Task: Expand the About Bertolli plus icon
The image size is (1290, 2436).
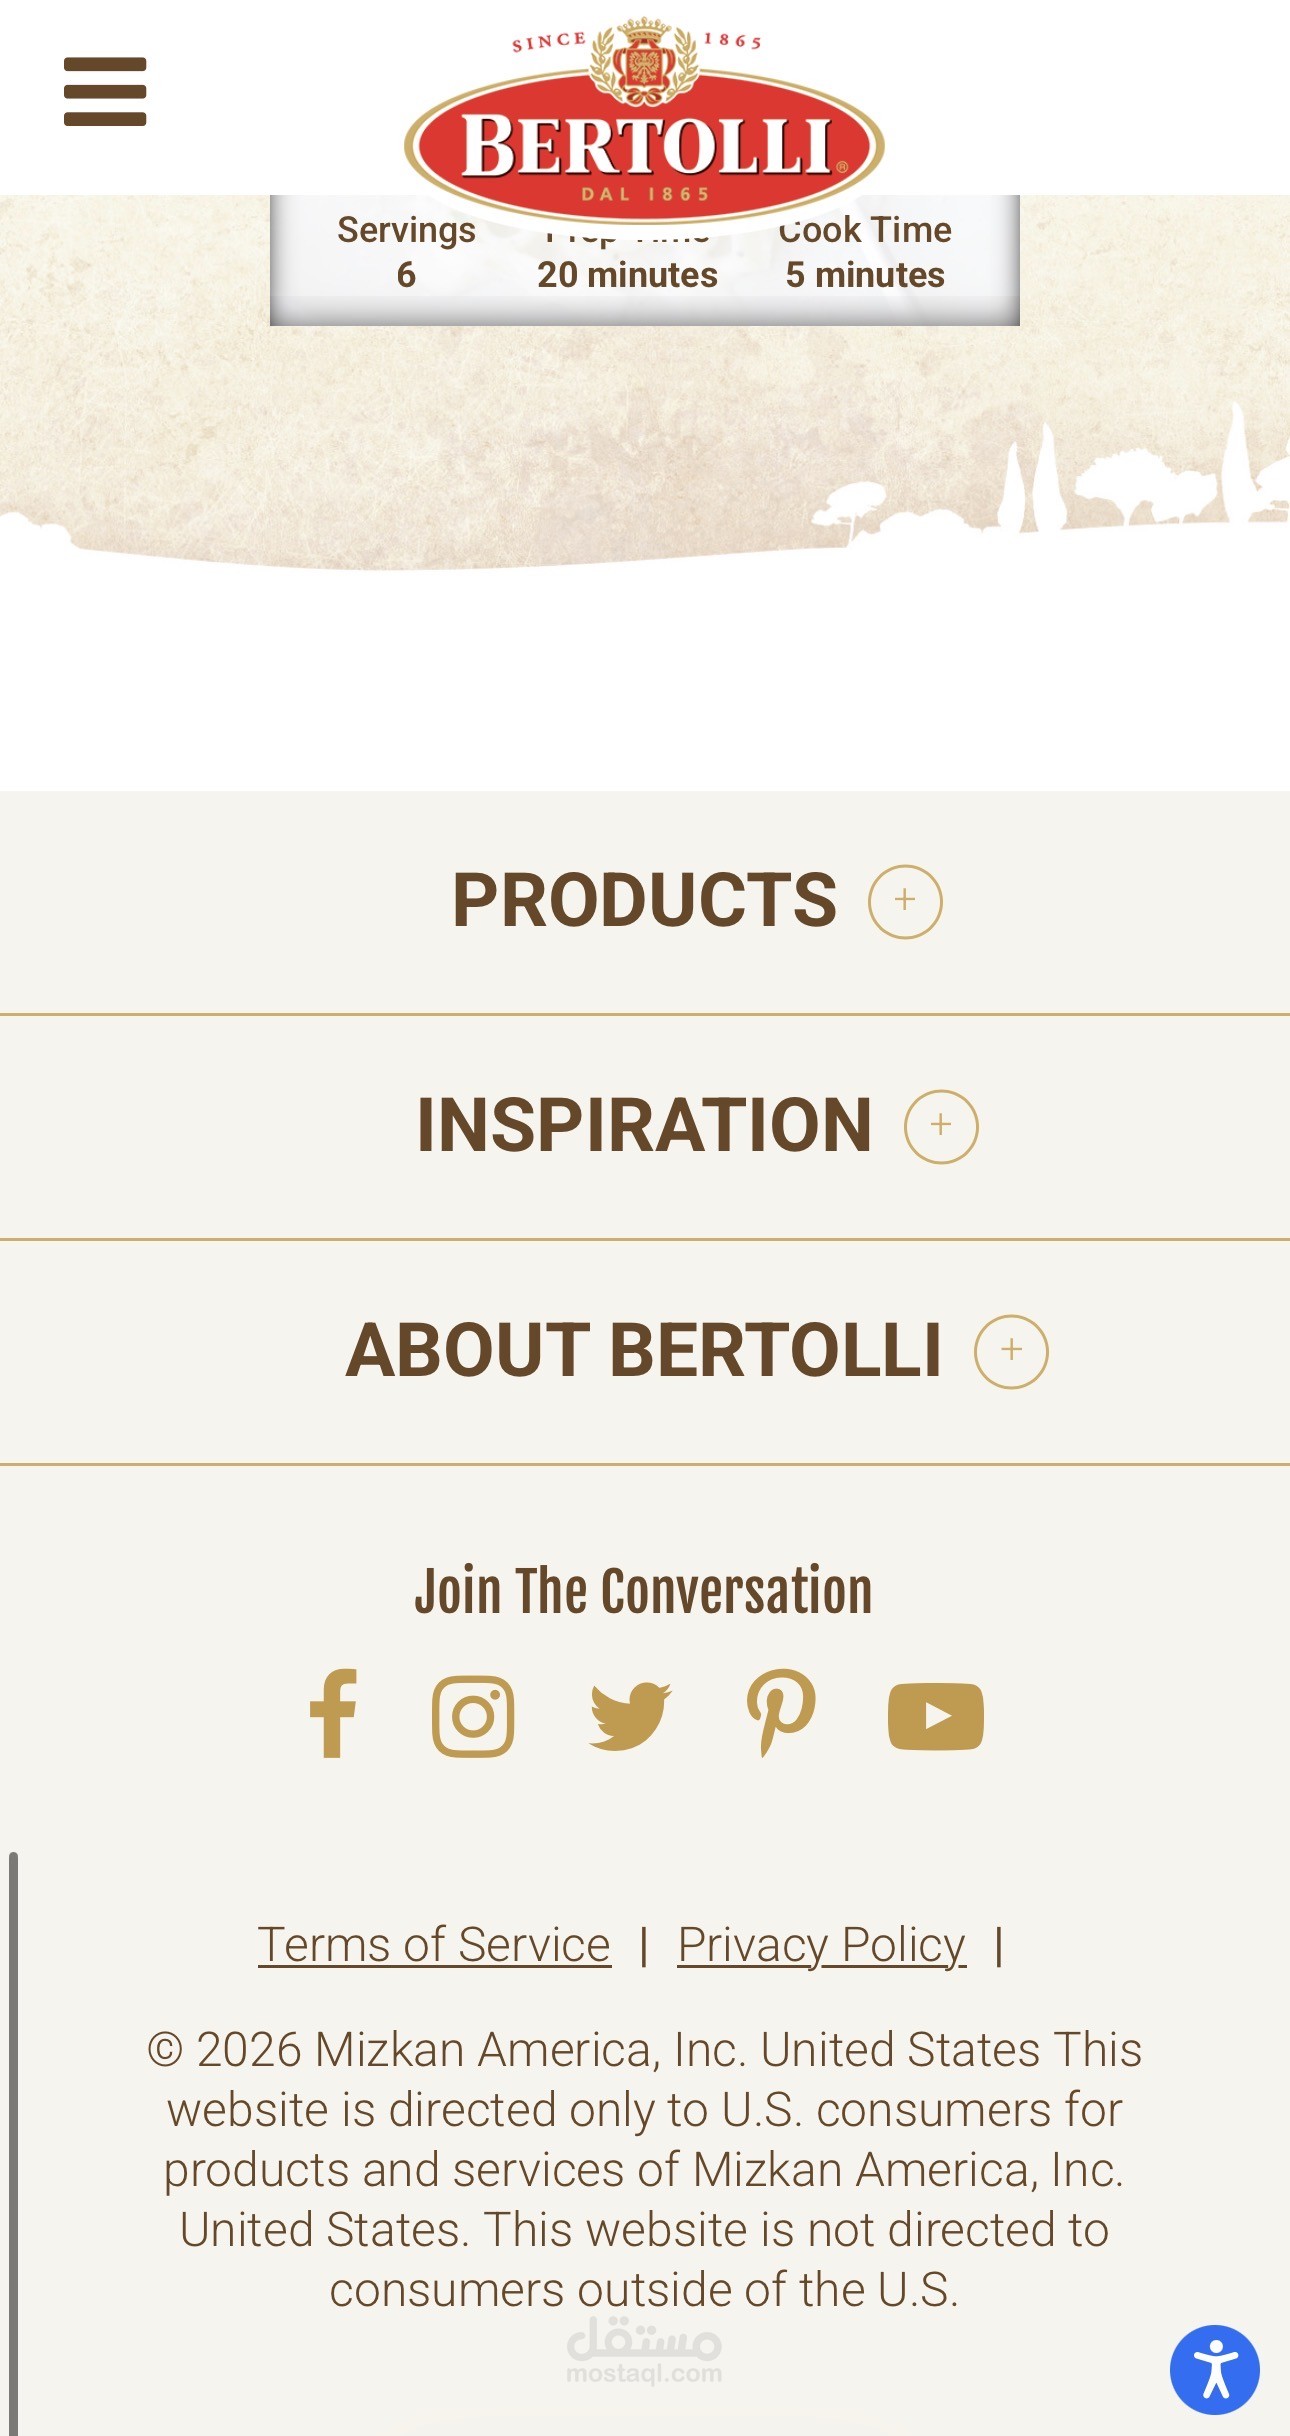Action: [1011, 1351]
